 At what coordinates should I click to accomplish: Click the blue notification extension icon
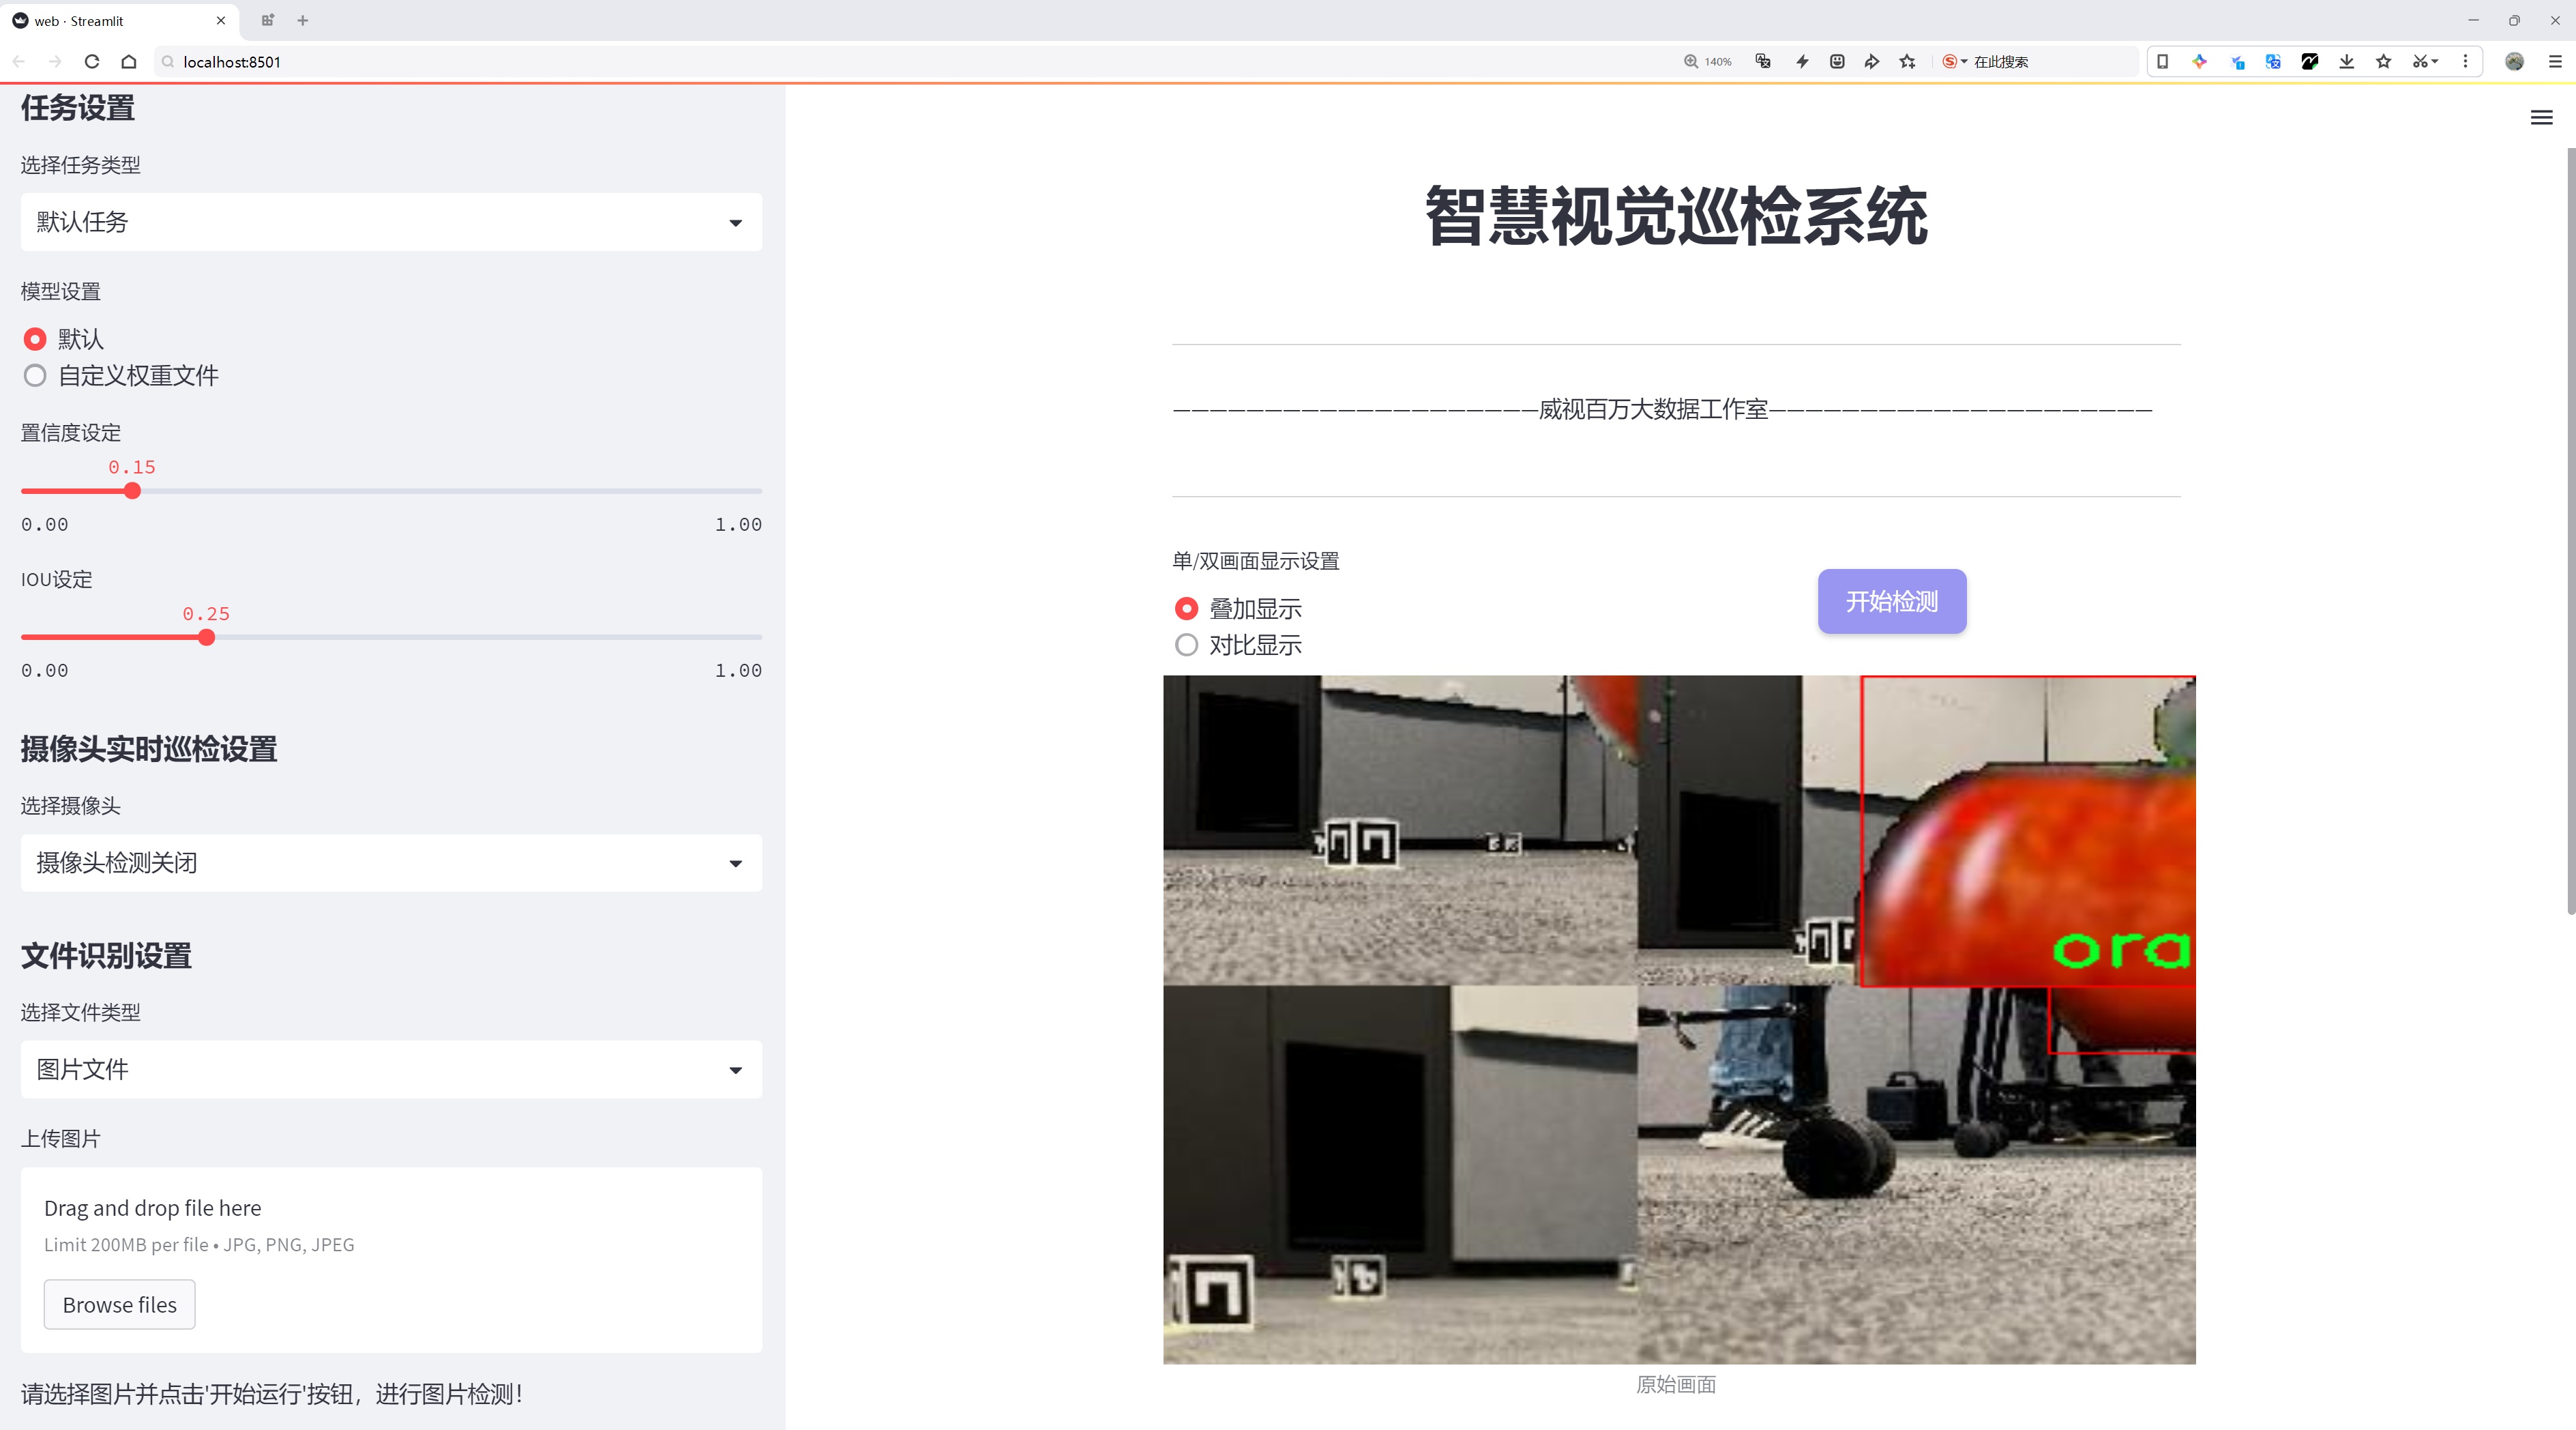pos(2237,61)
